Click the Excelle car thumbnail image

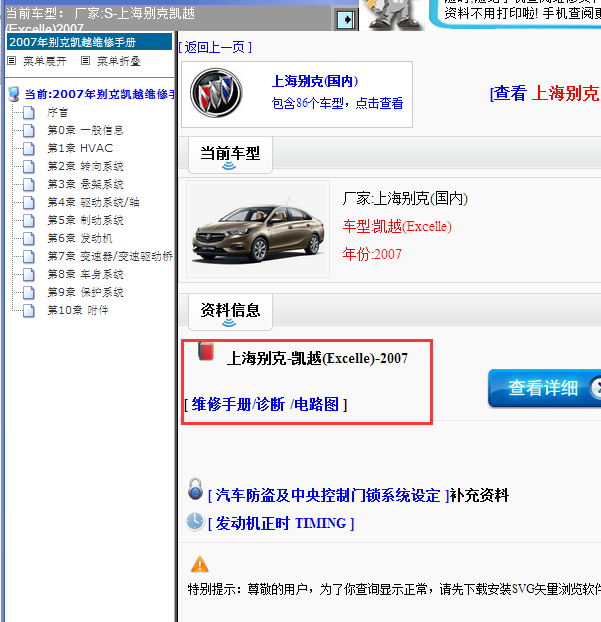tap(258, 229)
